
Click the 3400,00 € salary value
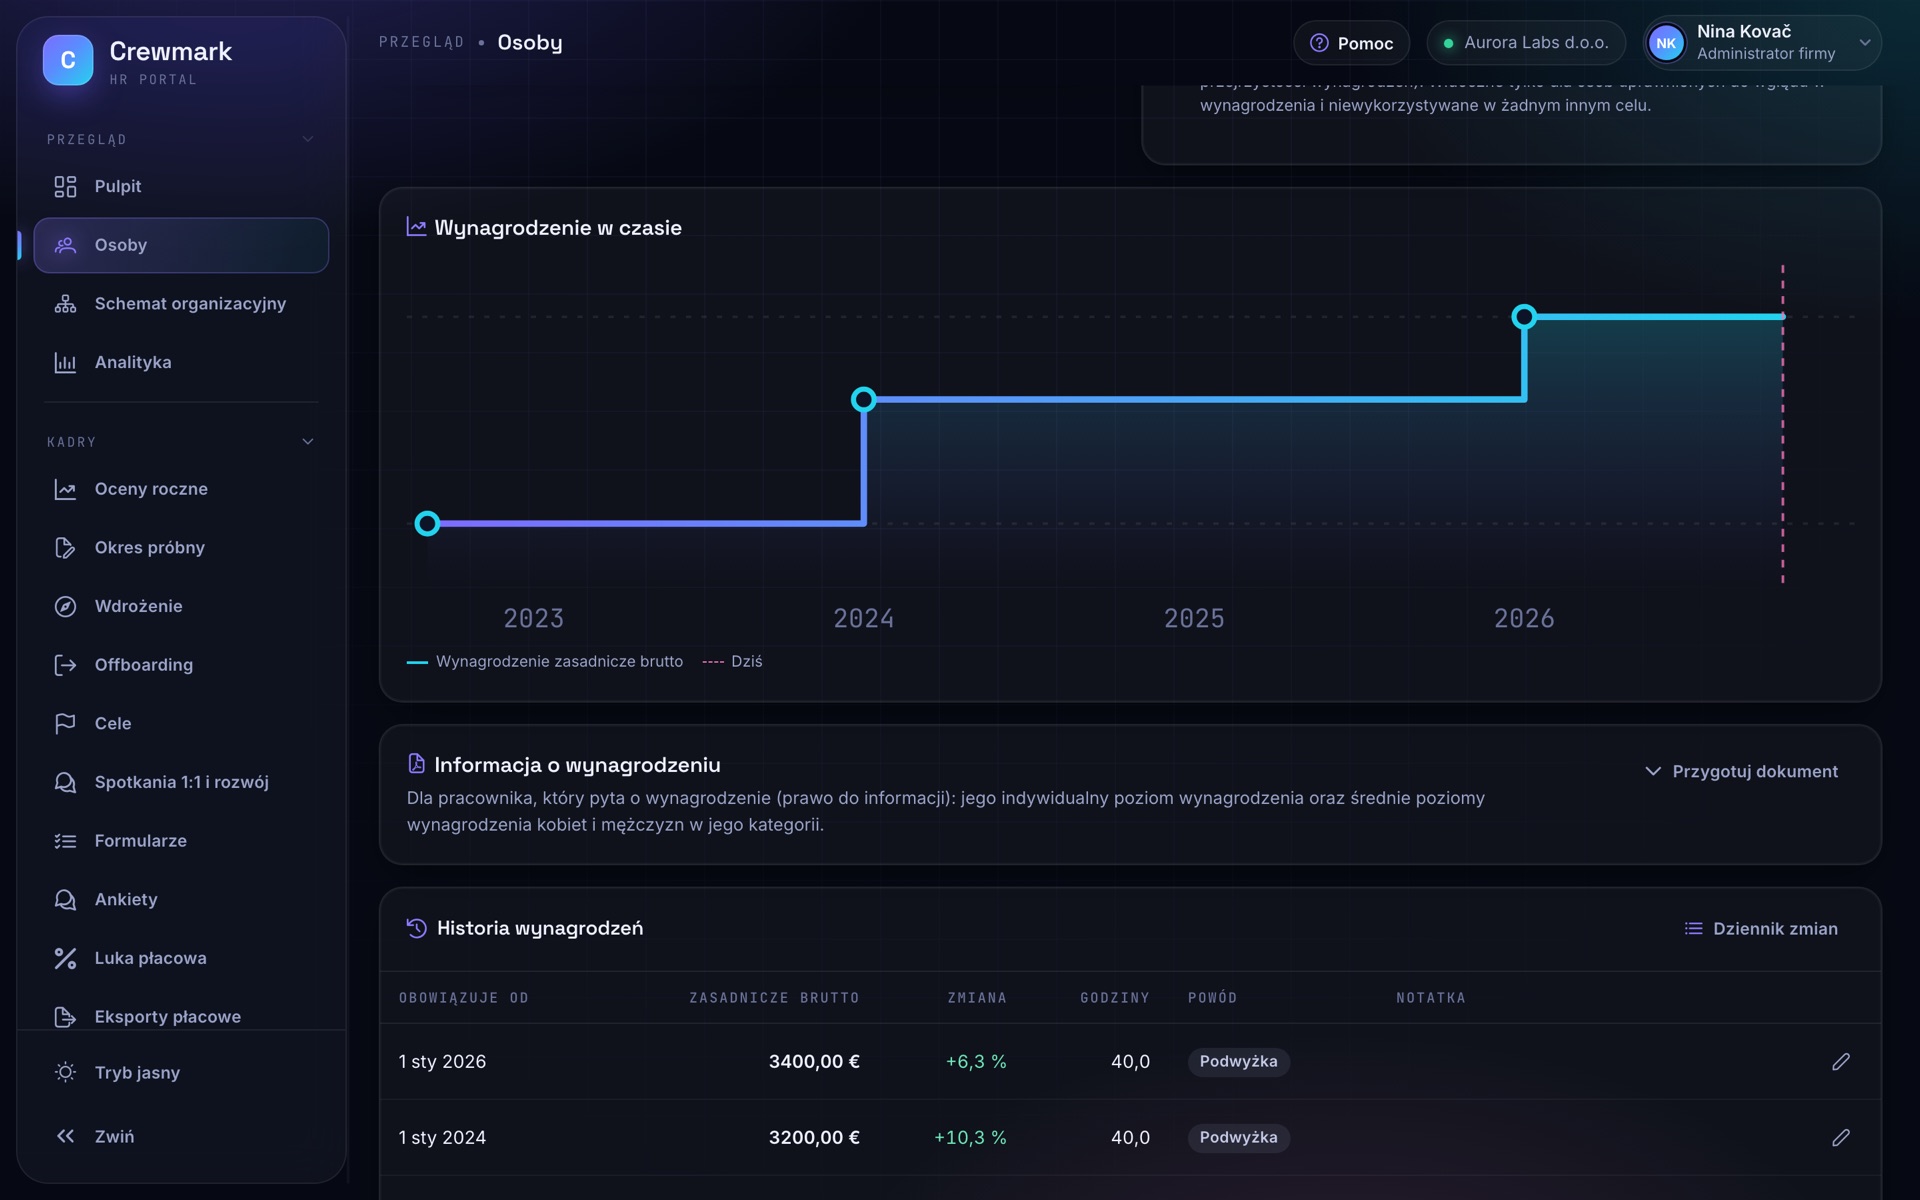(x=814, y=1062)
